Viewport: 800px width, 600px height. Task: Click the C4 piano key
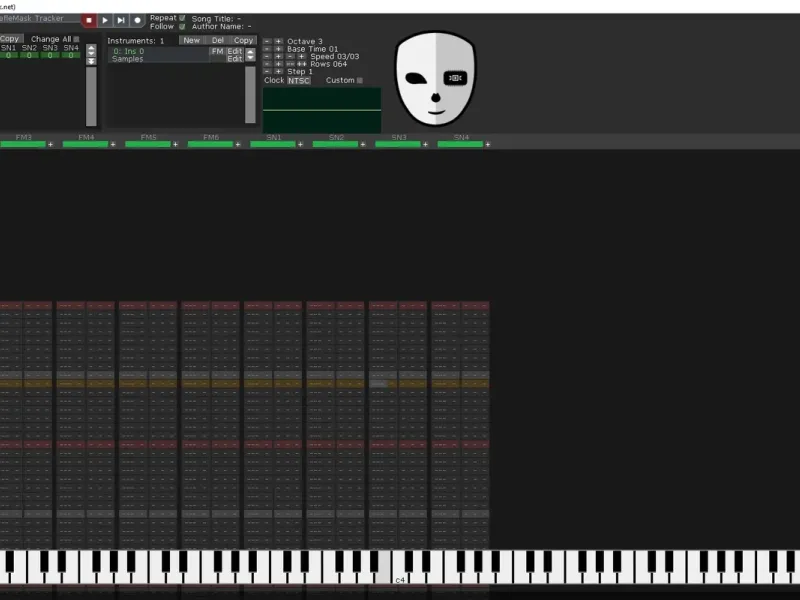[401, 567]
